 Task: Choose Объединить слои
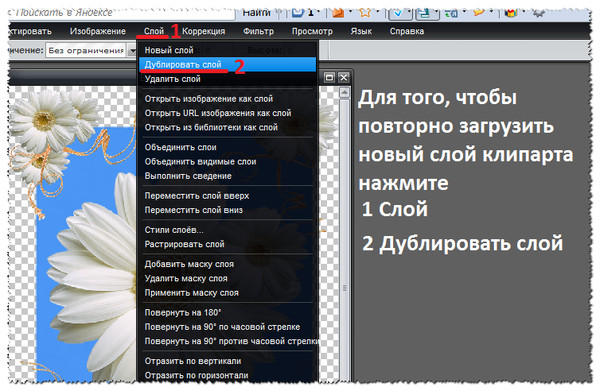[x=227, y=147]
